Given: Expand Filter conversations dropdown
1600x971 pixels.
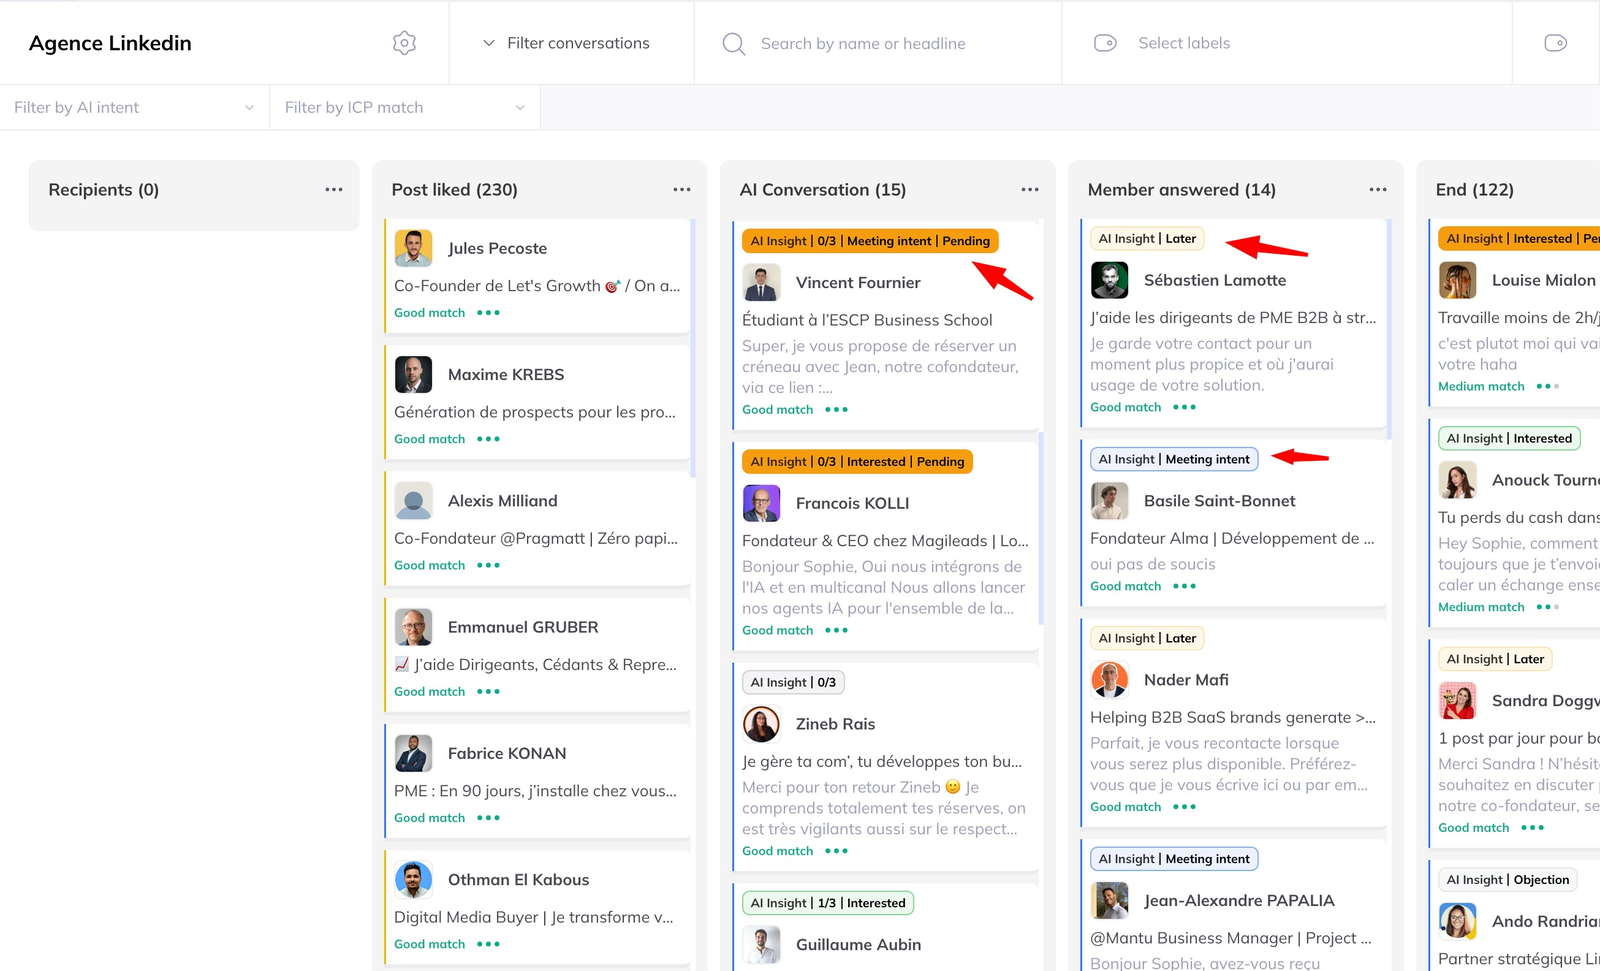Looking at the screenshot, I should (x=567, y=43).
